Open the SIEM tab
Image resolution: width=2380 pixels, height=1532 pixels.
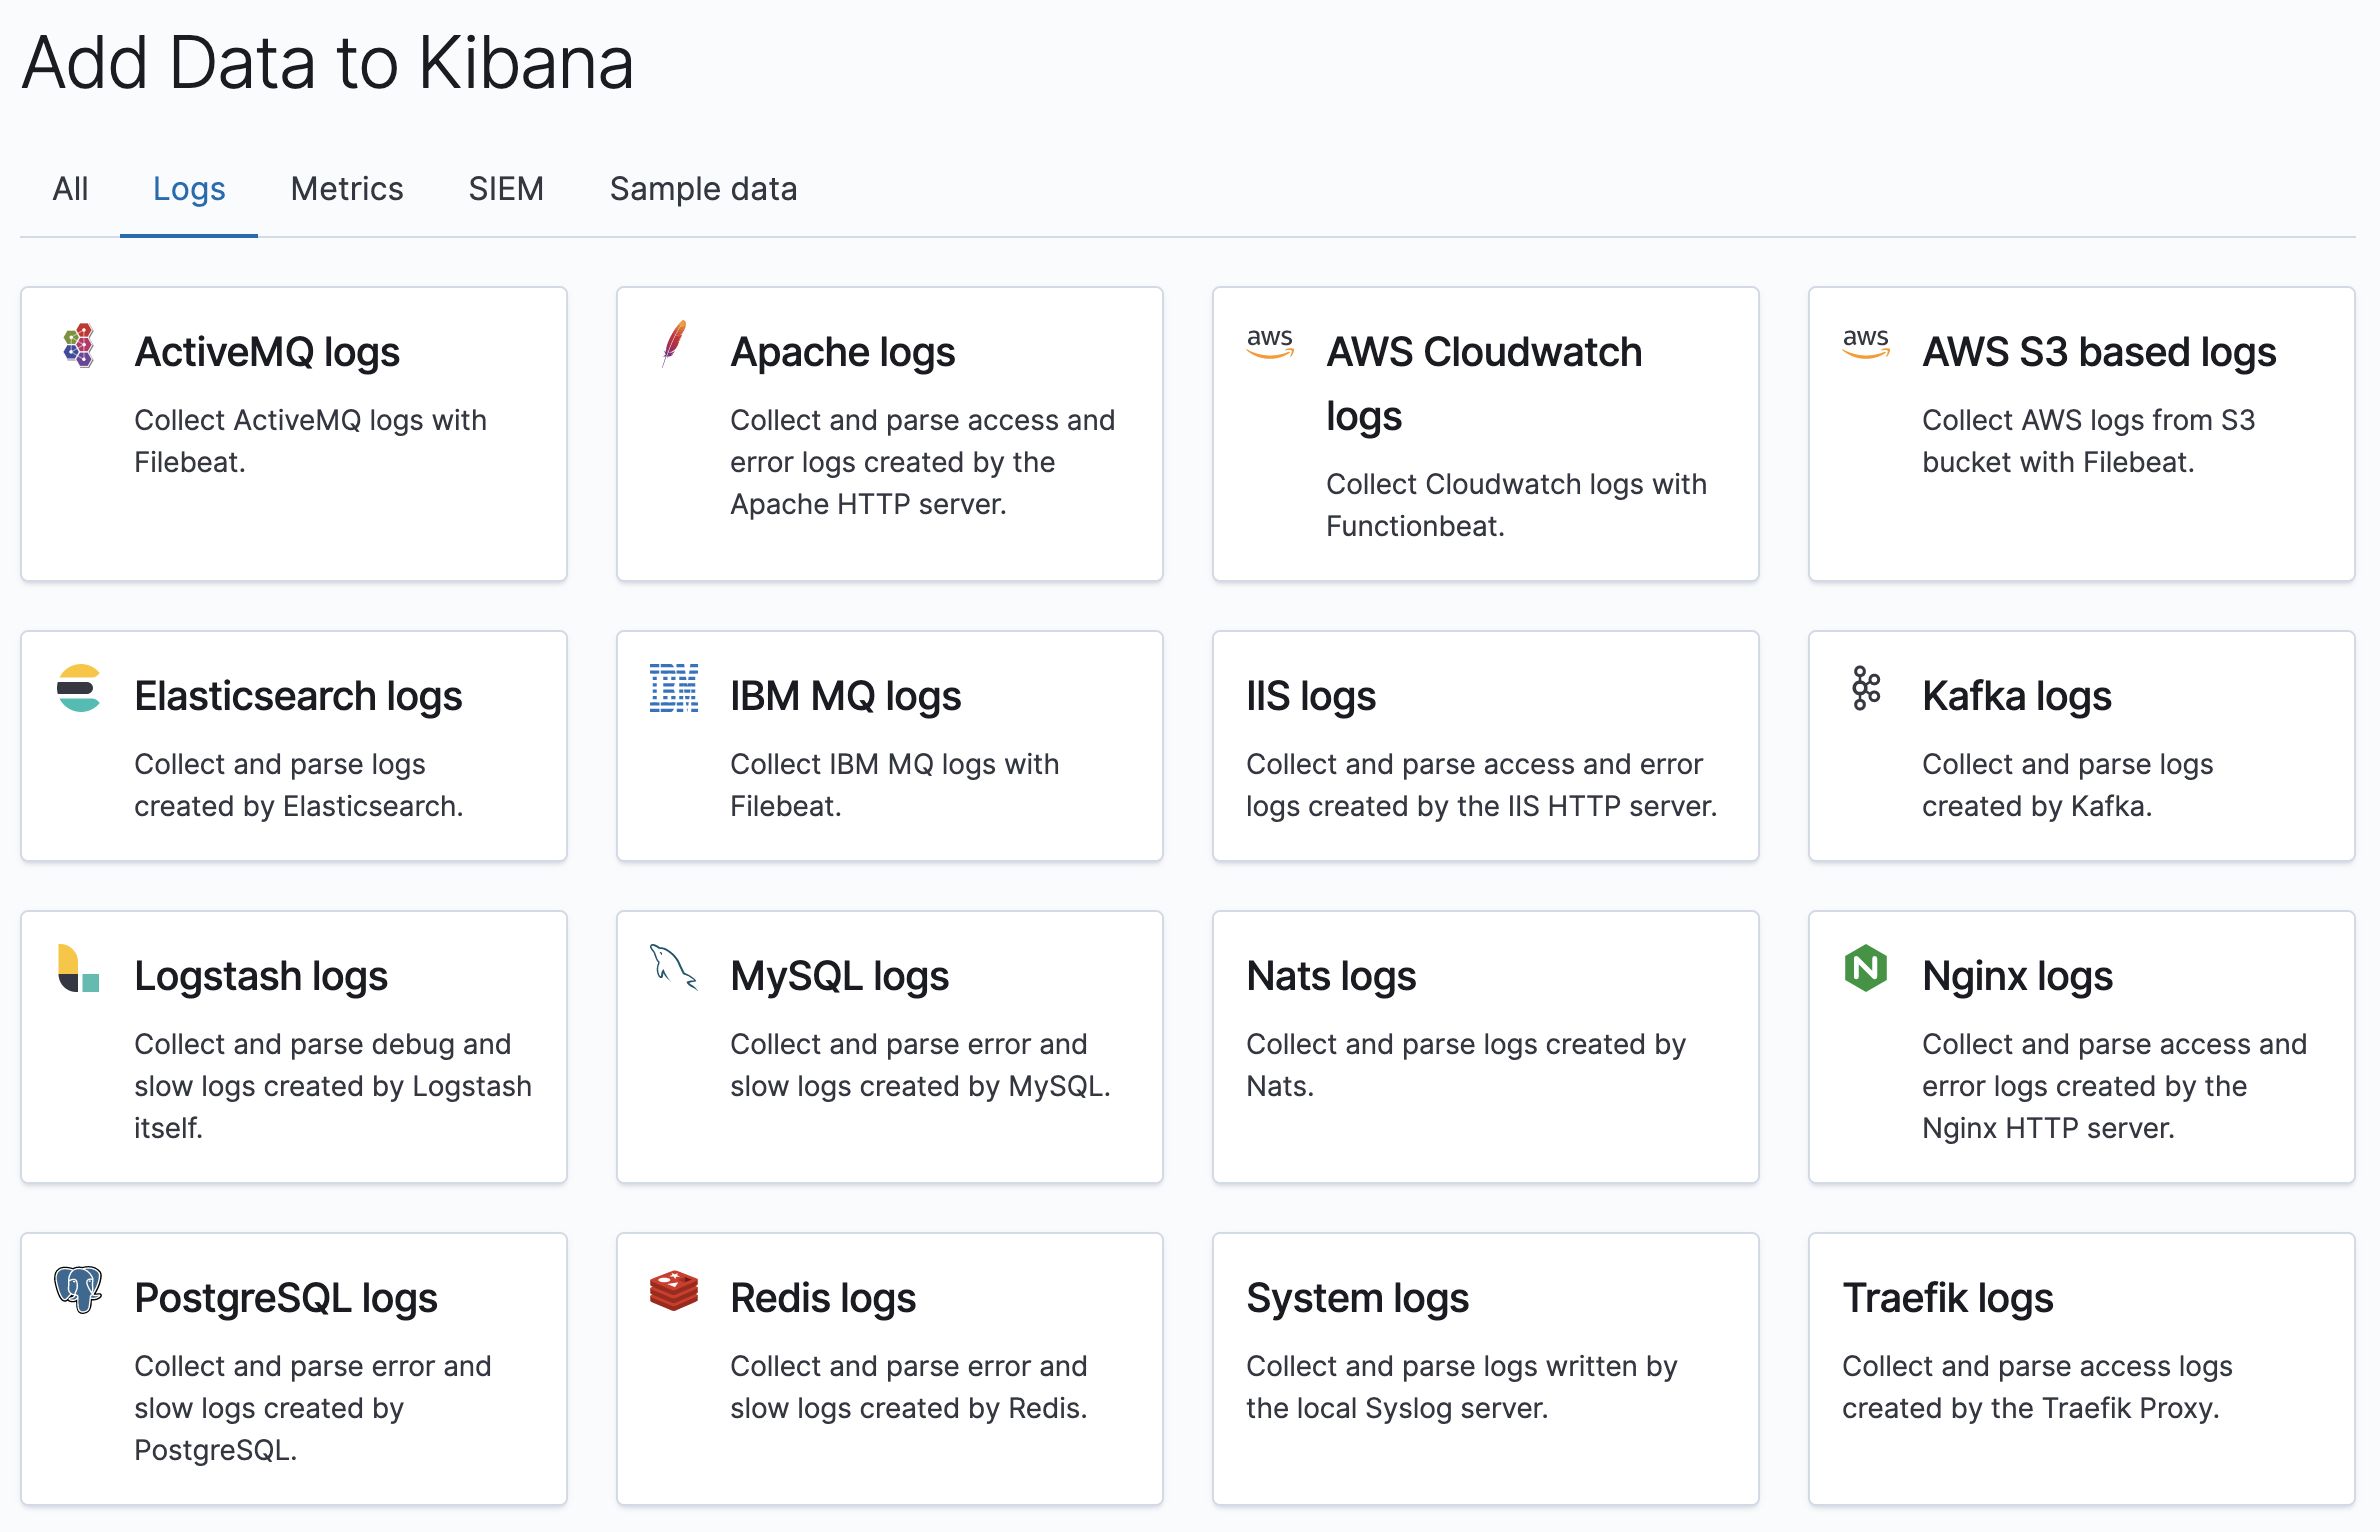click(506, 188)
